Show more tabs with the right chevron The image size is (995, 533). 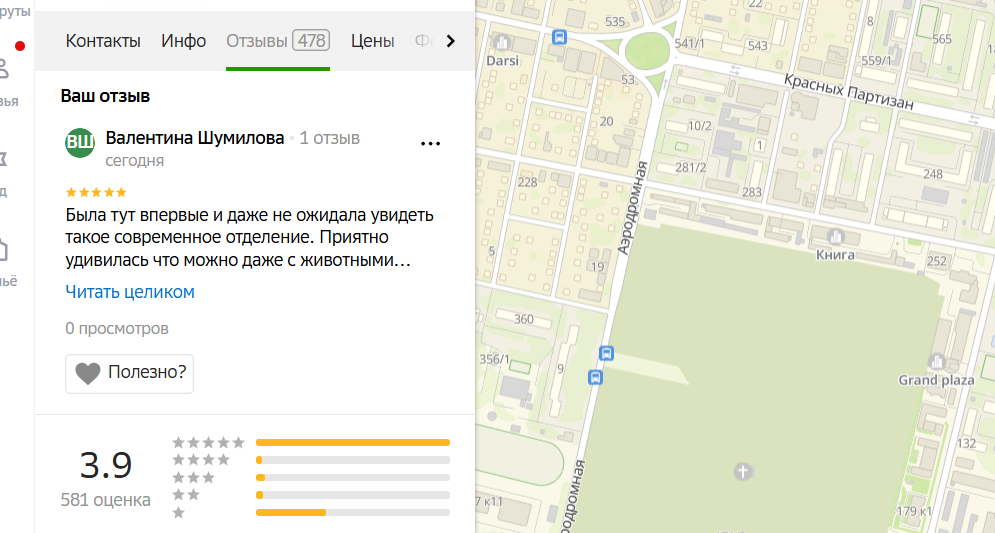[451, 41]
